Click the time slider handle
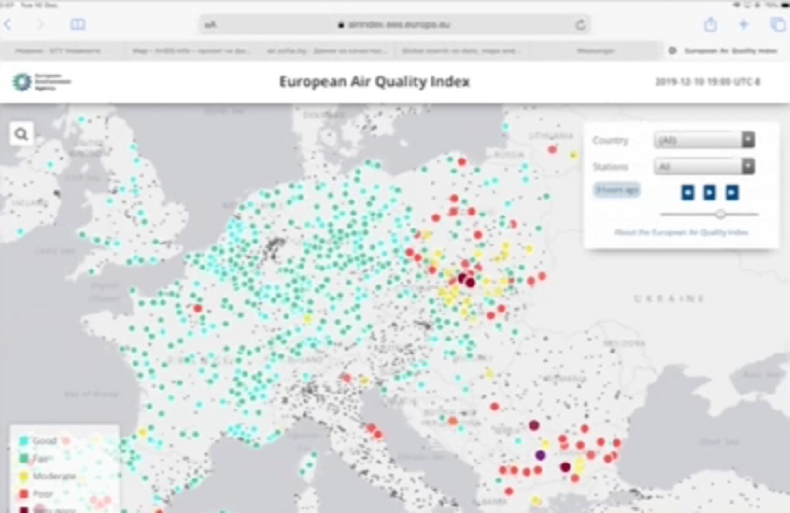This screenshot has width=790, height=513. coord(721,213)
